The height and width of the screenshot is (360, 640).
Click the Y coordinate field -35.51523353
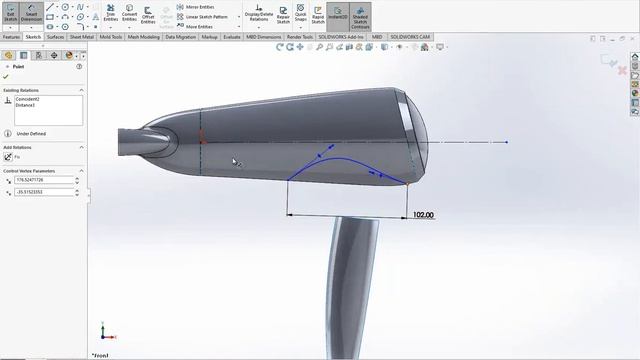click(x=44, y=192)
